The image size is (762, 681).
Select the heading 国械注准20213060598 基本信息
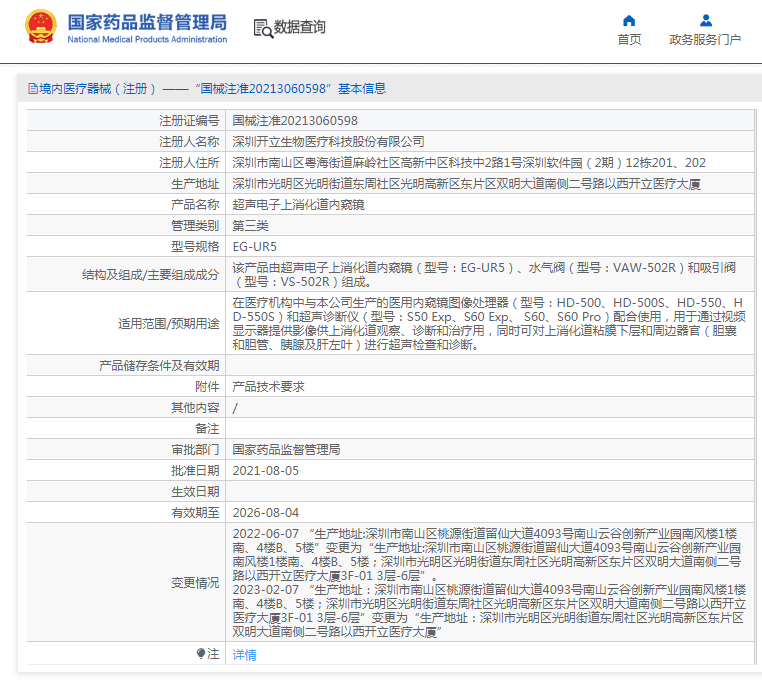[x=291, y=88]
